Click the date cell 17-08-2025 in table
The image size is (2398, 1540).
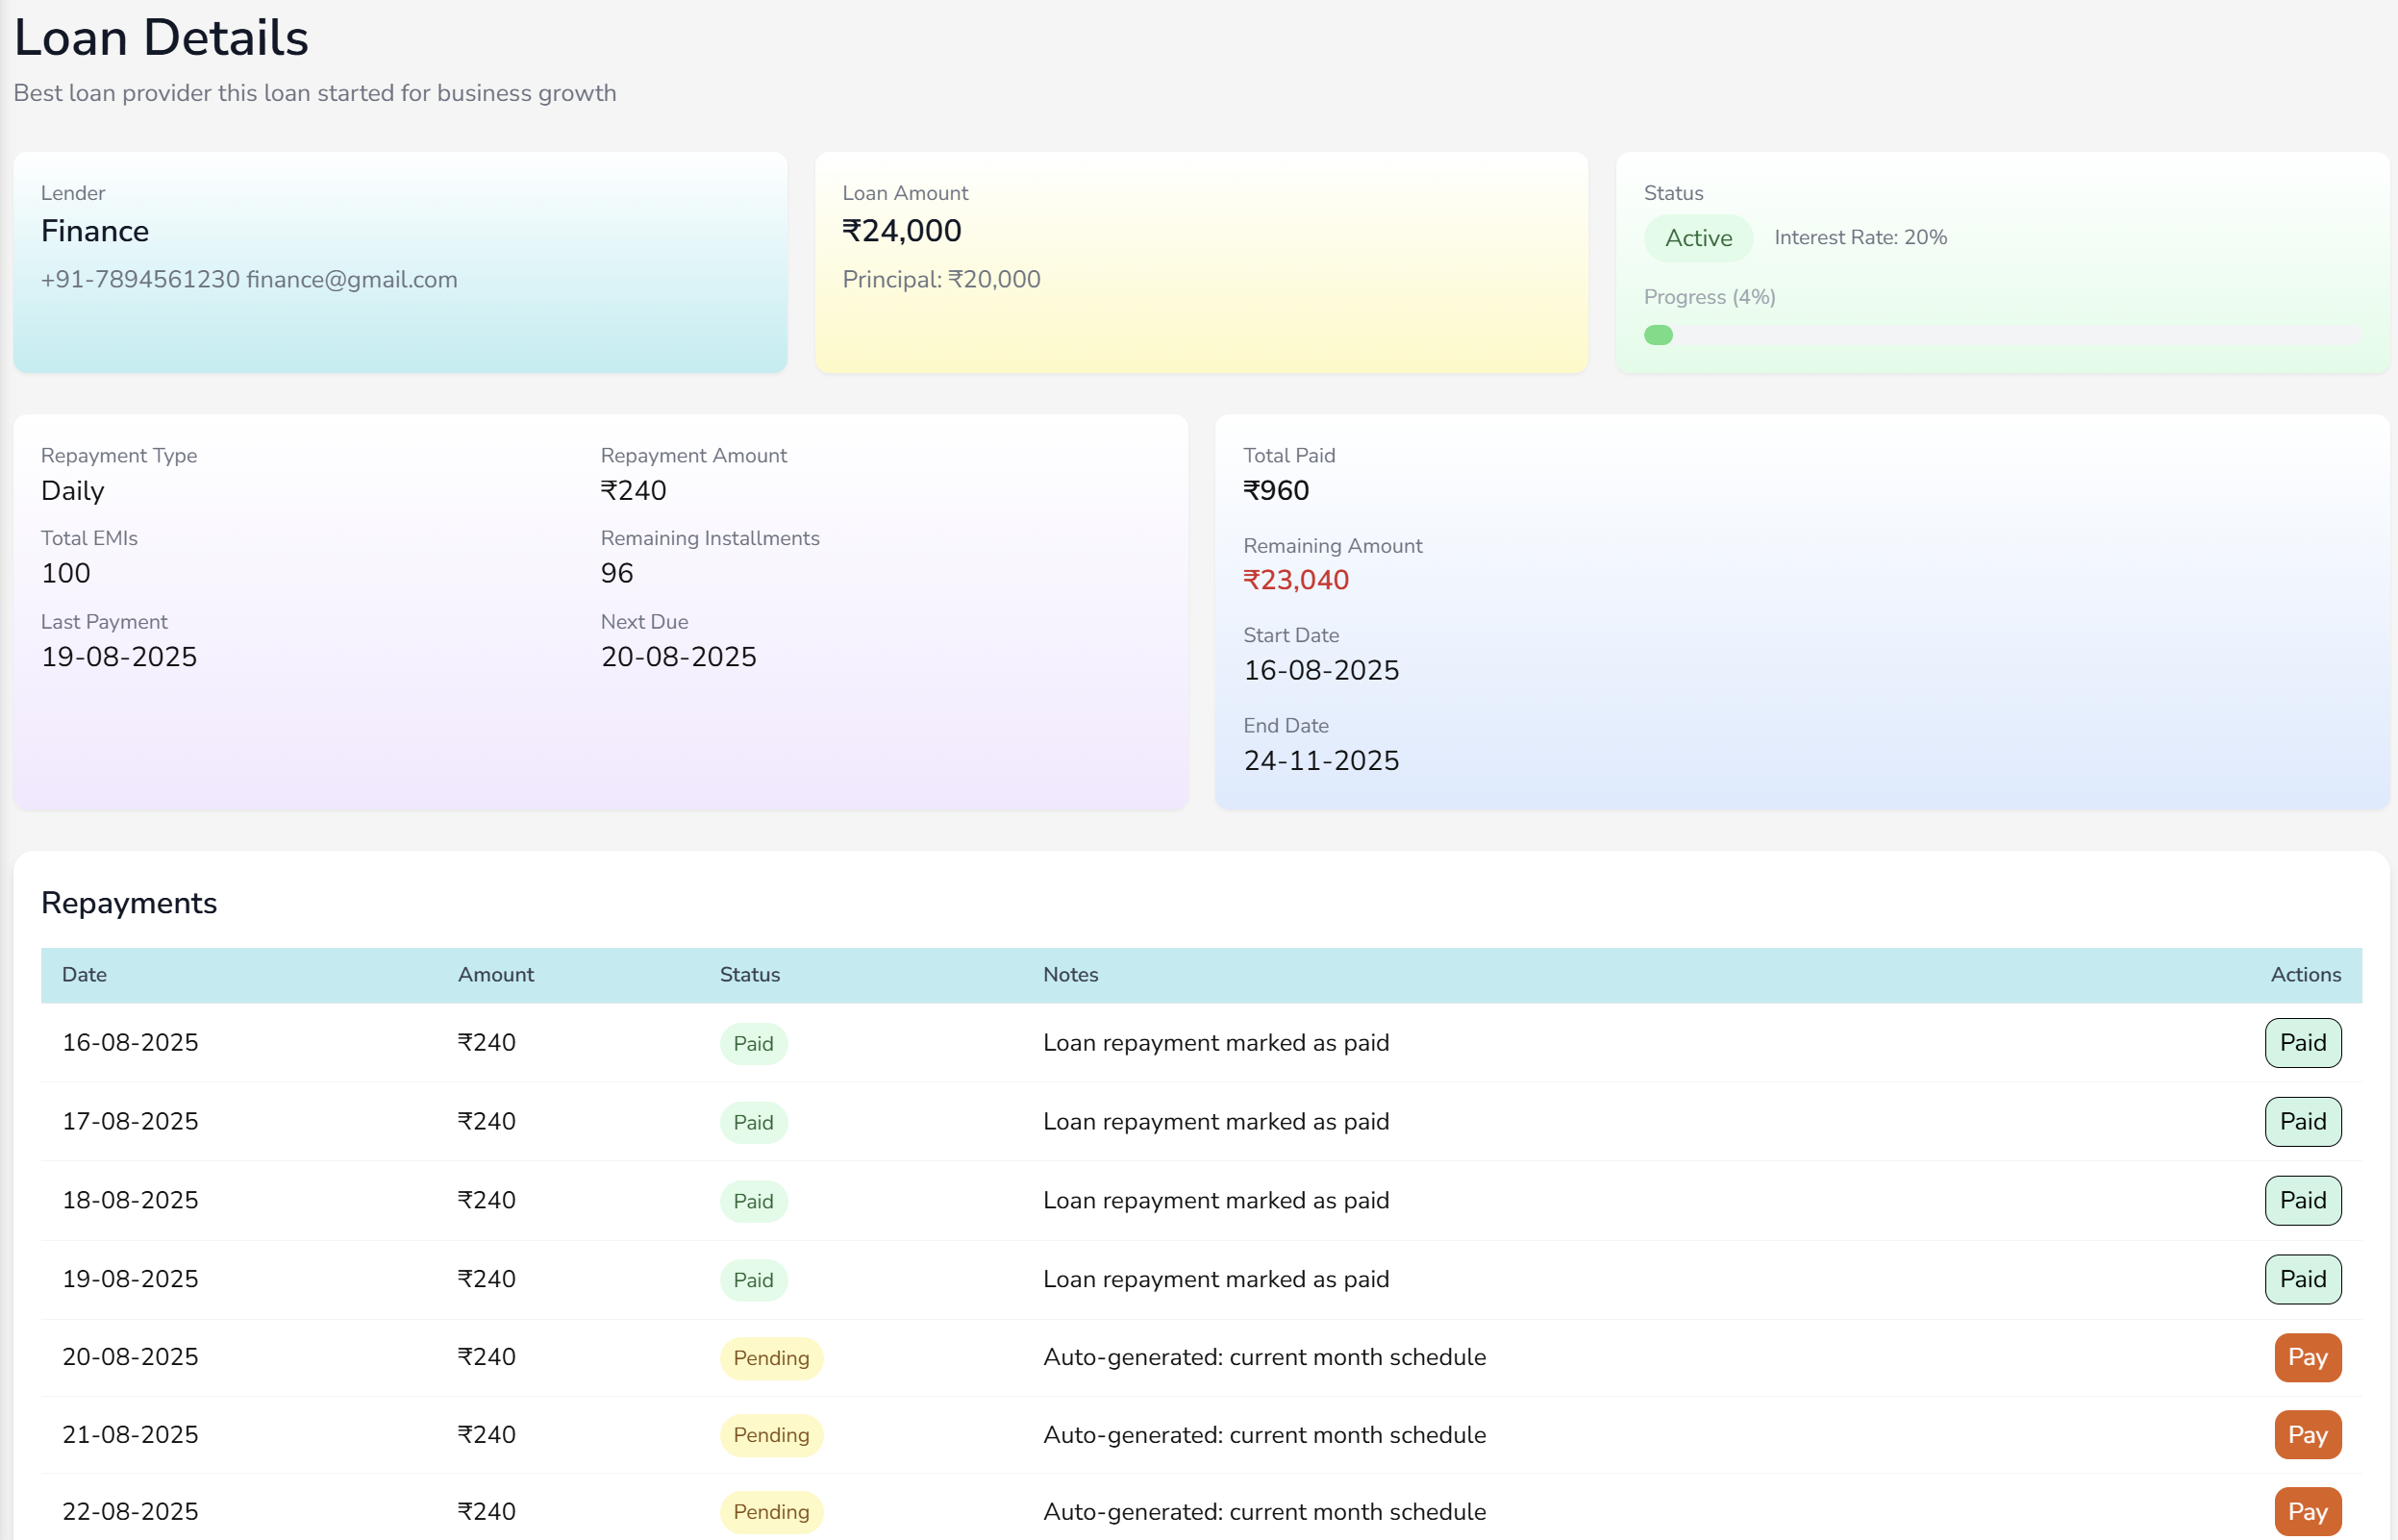click(130, 1121)
